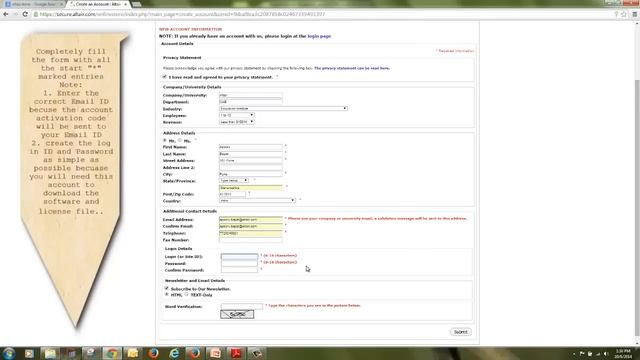Open the Employees dropdown
The width and height of the screenshot is (640, 360).
[x=237, y=115]
